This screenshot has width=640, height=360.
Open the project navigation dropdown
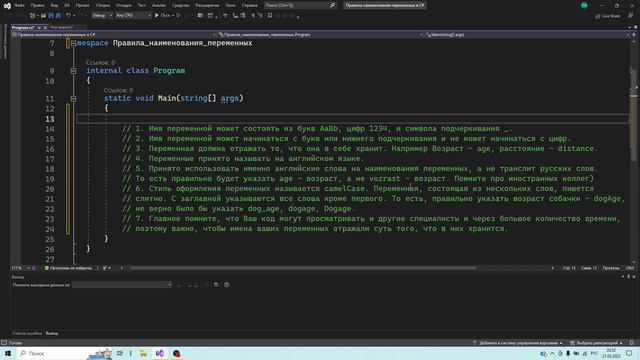pos(114,35)
